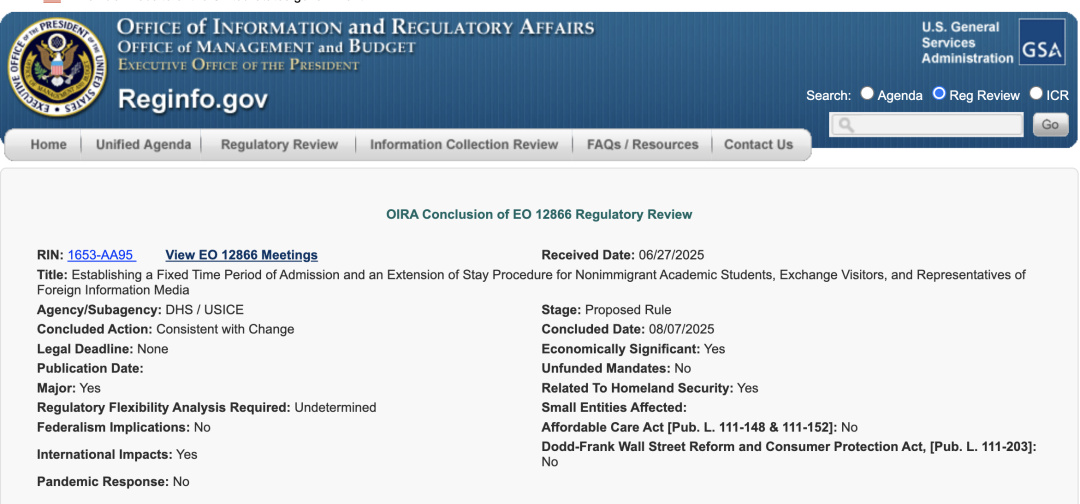Click the Go search button

coord(1050,125)
